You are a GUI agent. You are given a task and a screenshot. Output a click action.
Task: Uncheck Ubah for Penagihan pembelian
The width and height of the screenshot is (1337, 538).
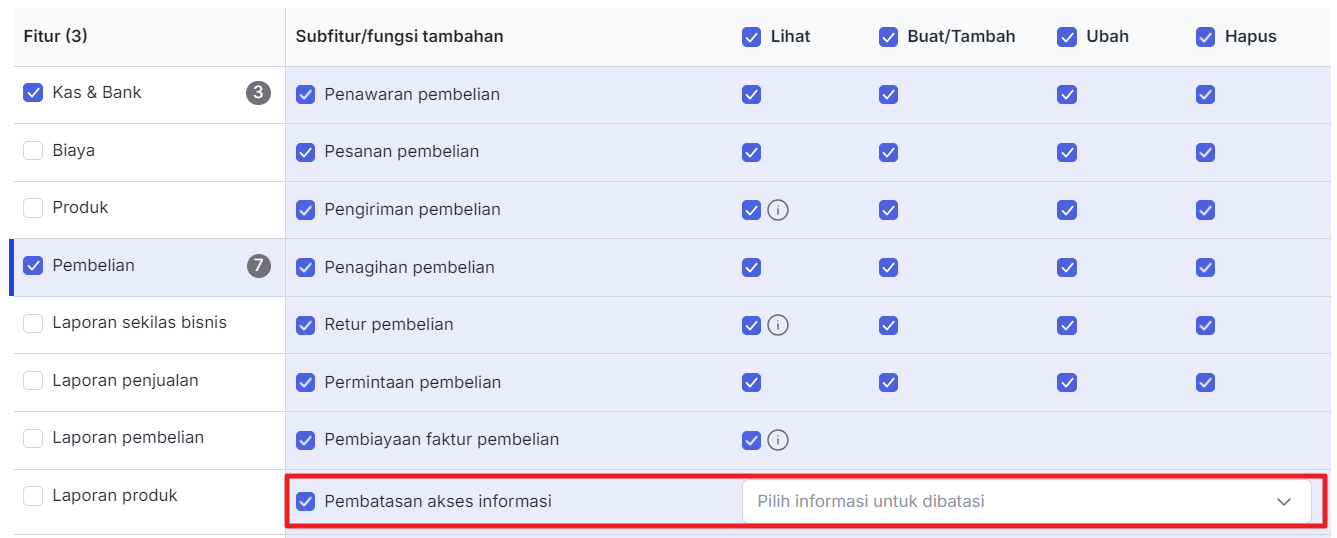point(1067,268)
